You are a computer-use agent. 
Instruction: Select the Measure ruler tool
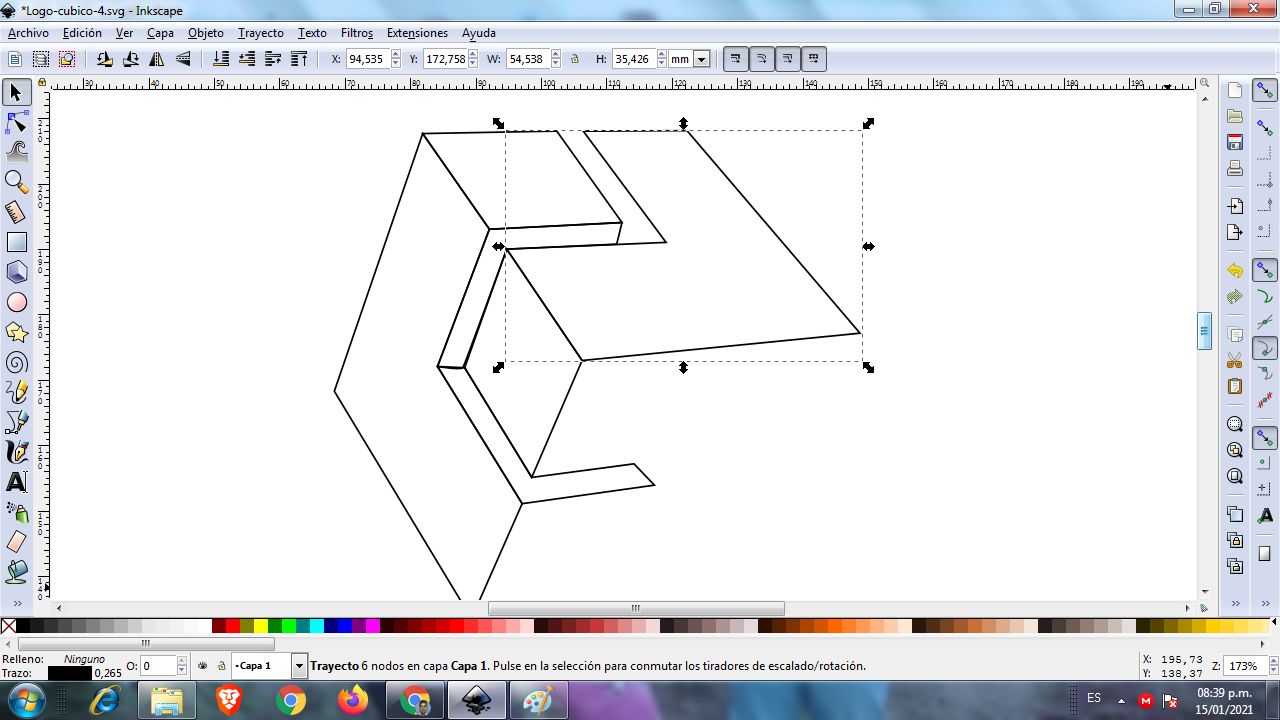click(16, 212)
